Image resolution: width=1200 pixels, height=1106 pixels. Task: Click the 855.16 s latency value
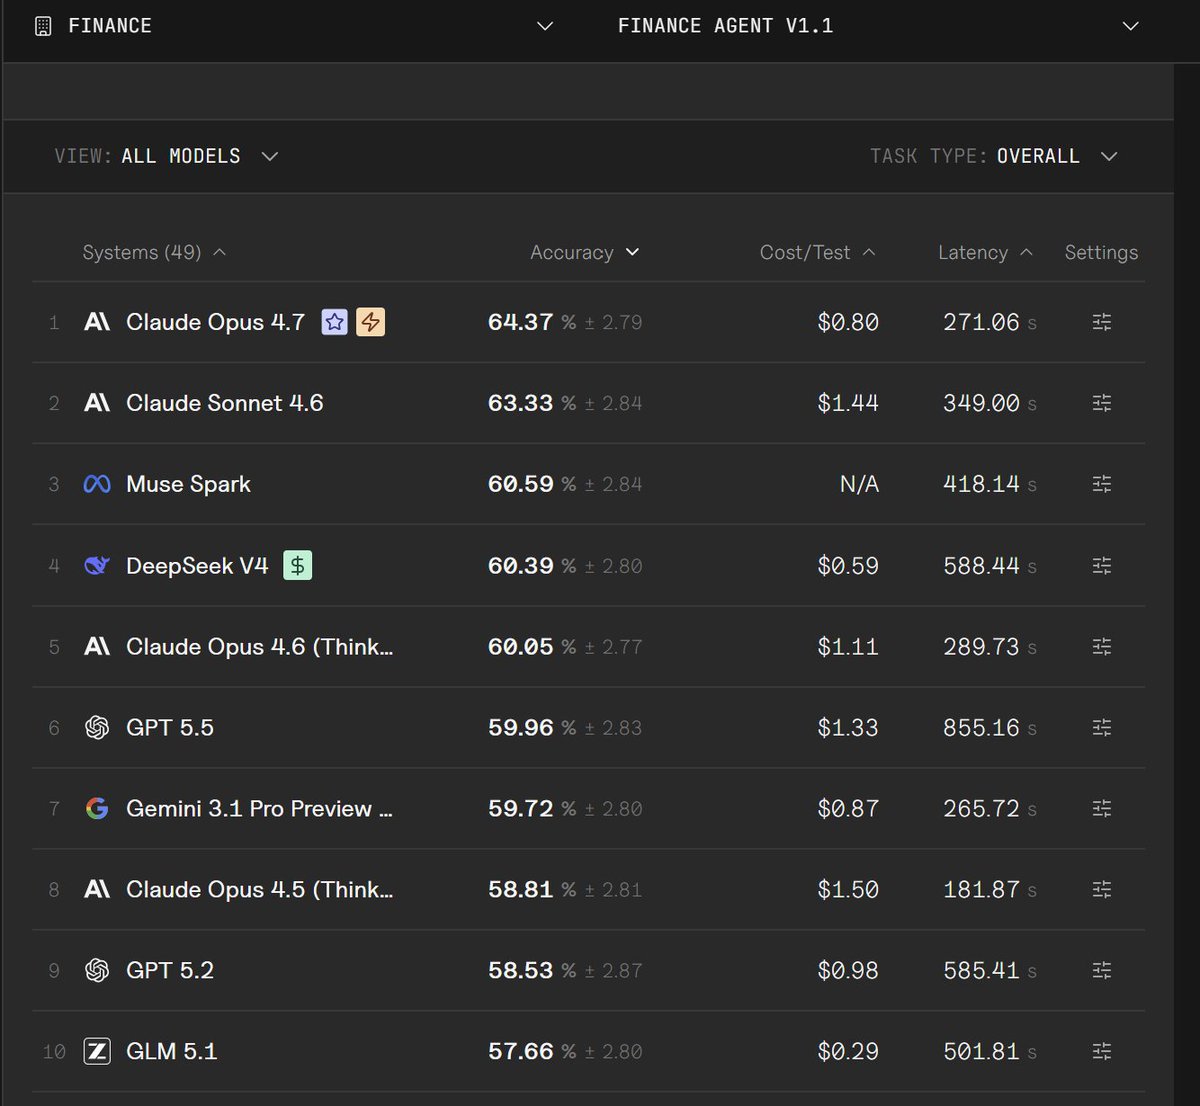click(990, 728)
